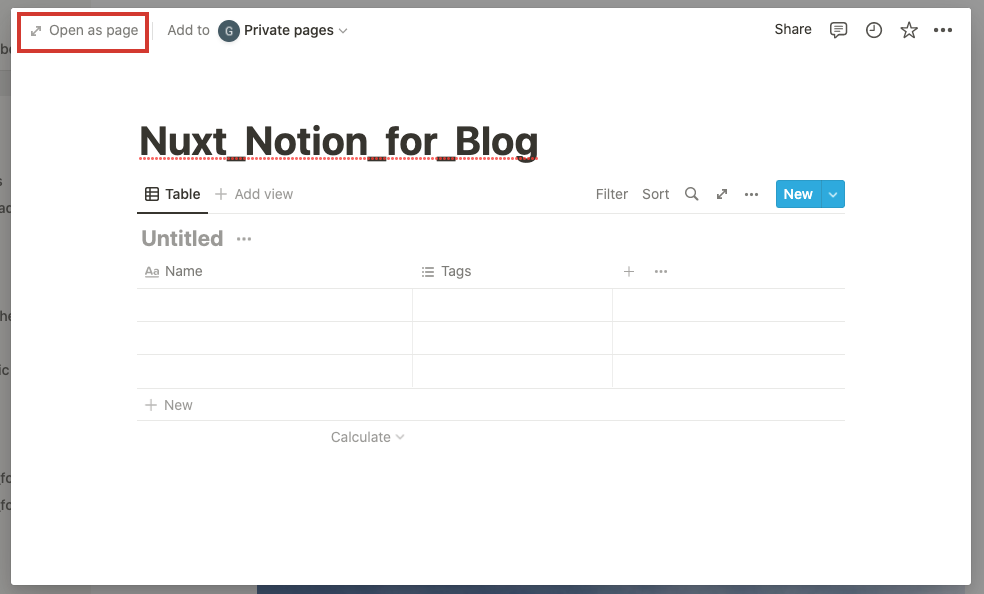This screenshot has width=984, height=594.
Task: Click the Untitled database heading
Action: (x=182, y=239)
